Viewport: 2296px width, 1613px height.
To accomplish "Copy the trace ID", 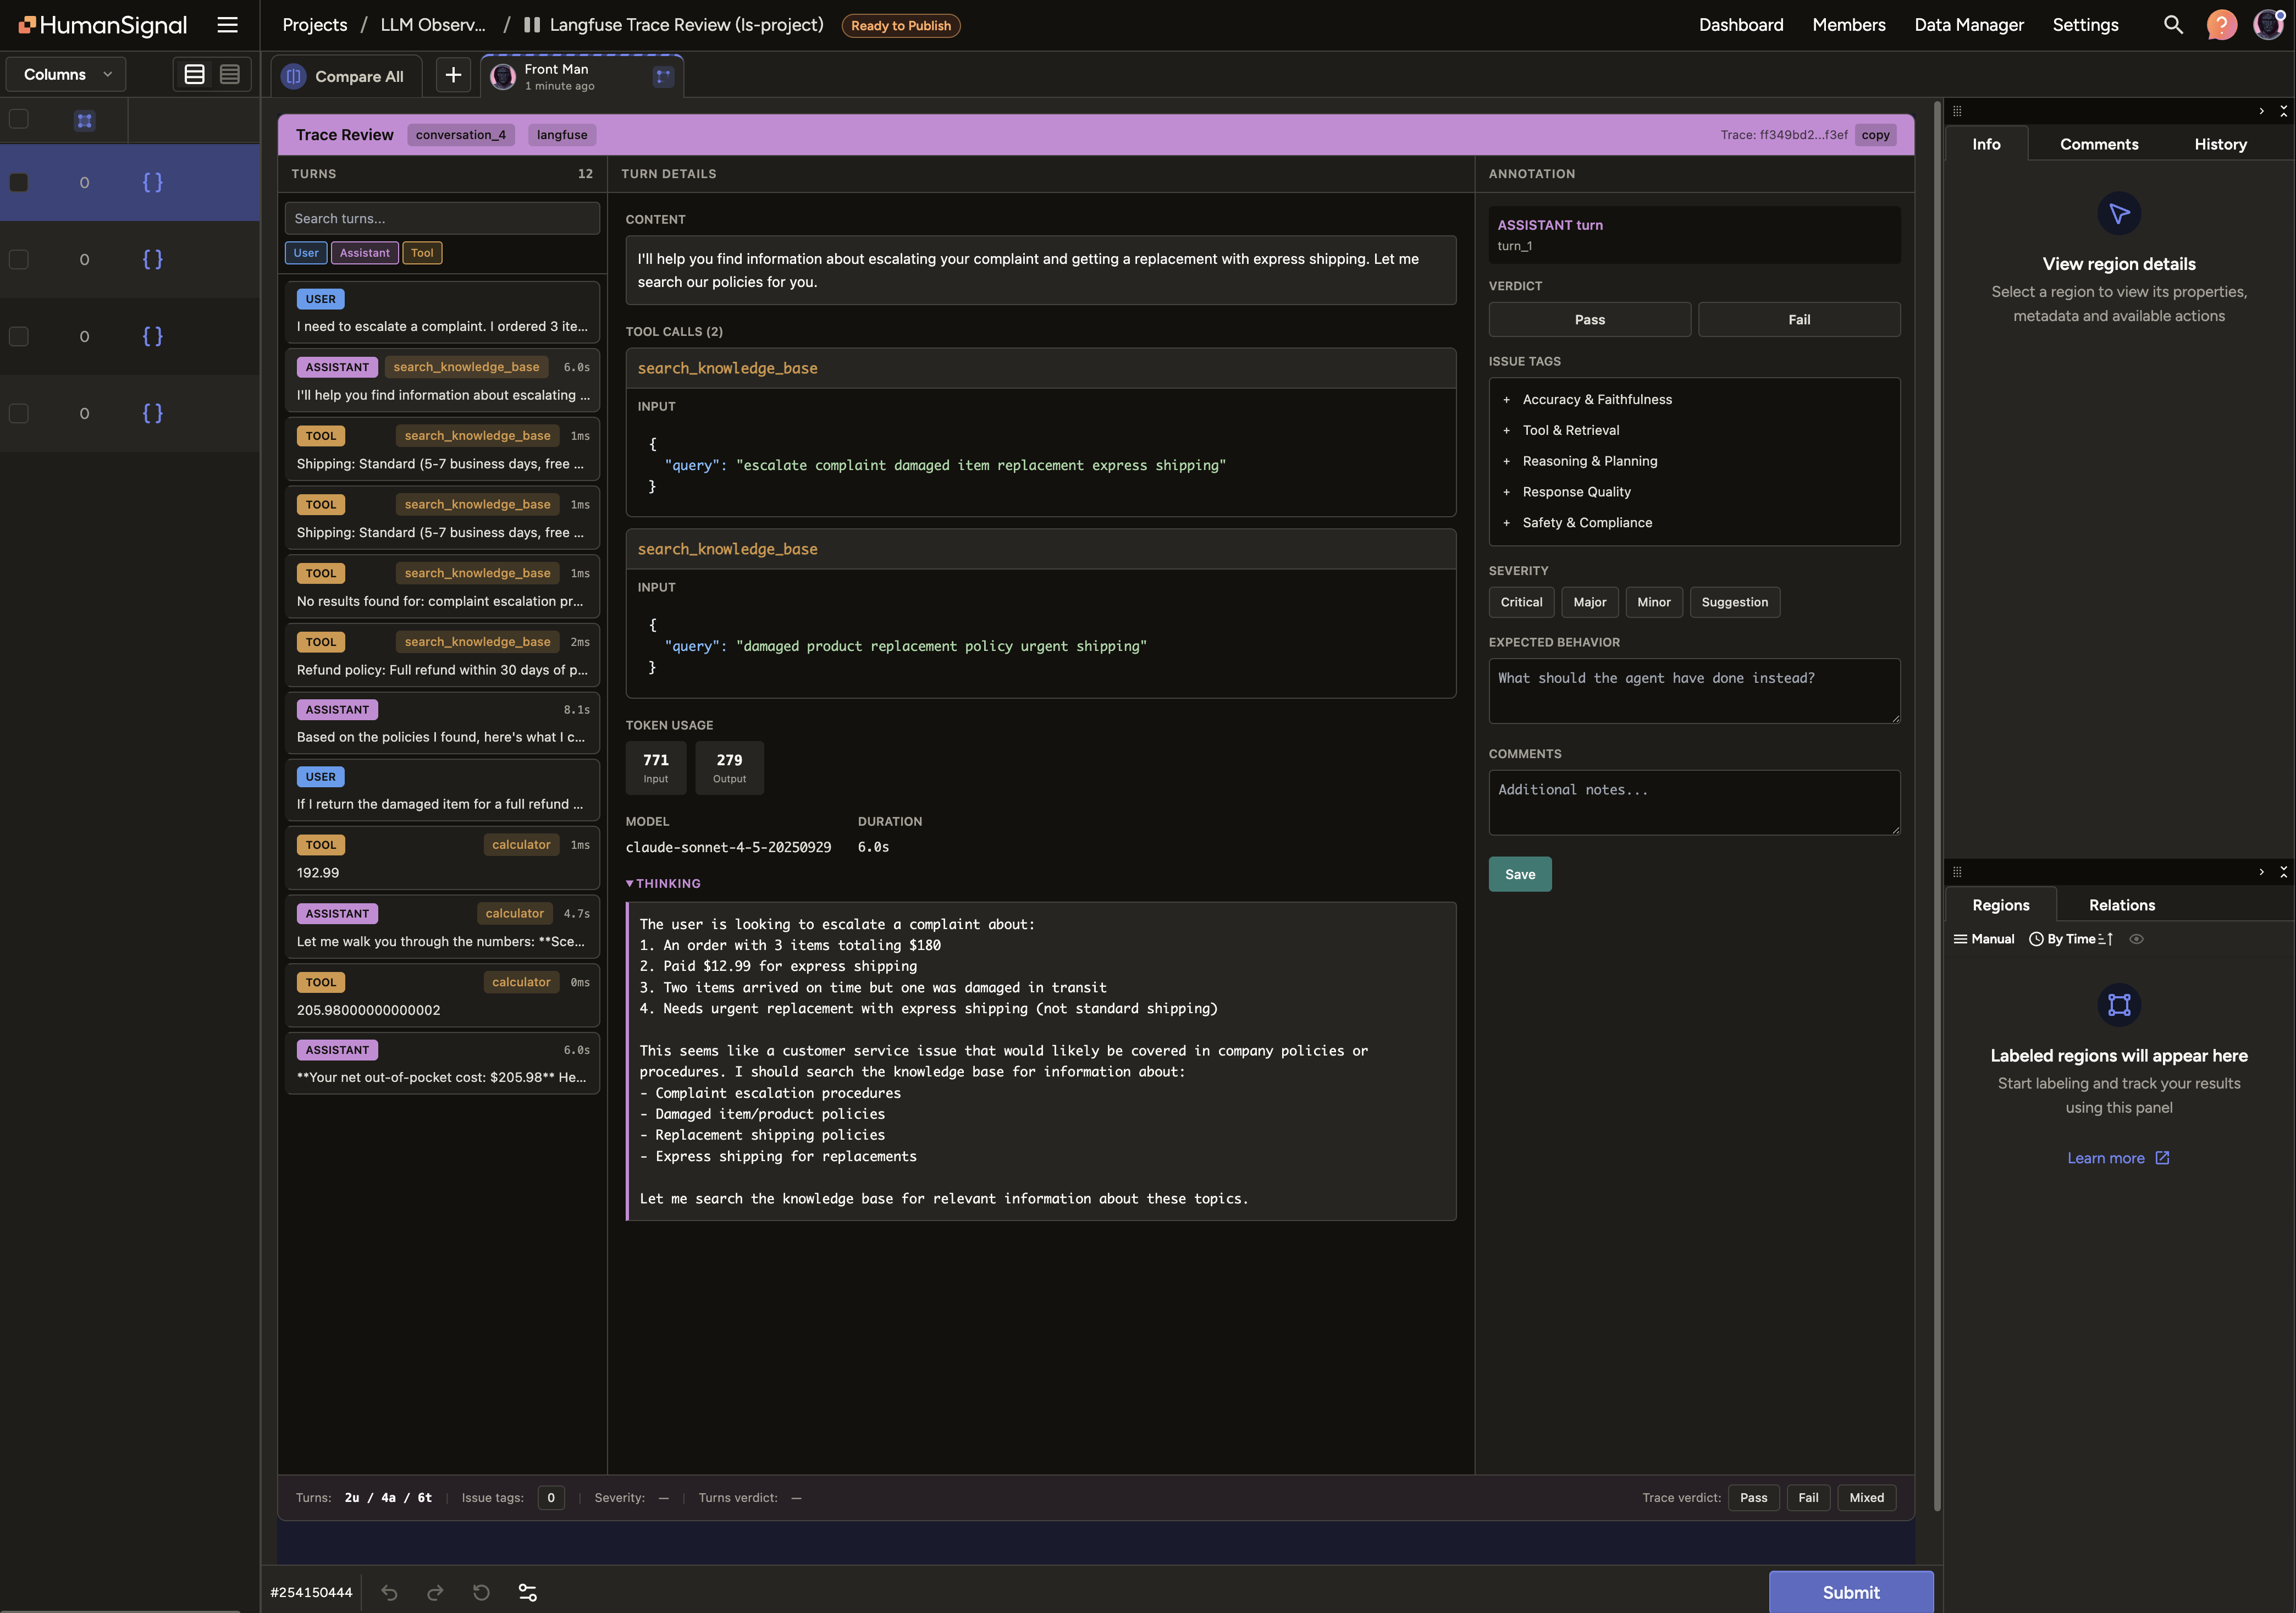I will click(x=1875, y=135).
